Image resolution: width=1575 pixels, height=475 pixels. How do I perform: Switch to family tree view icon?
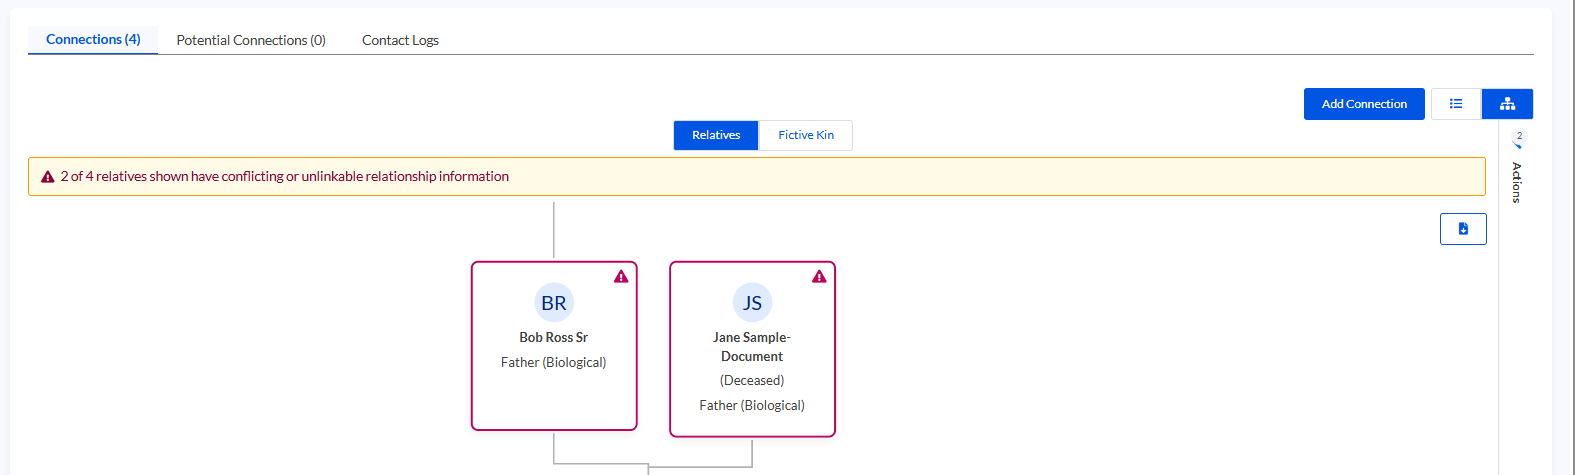coord(1507,104)
